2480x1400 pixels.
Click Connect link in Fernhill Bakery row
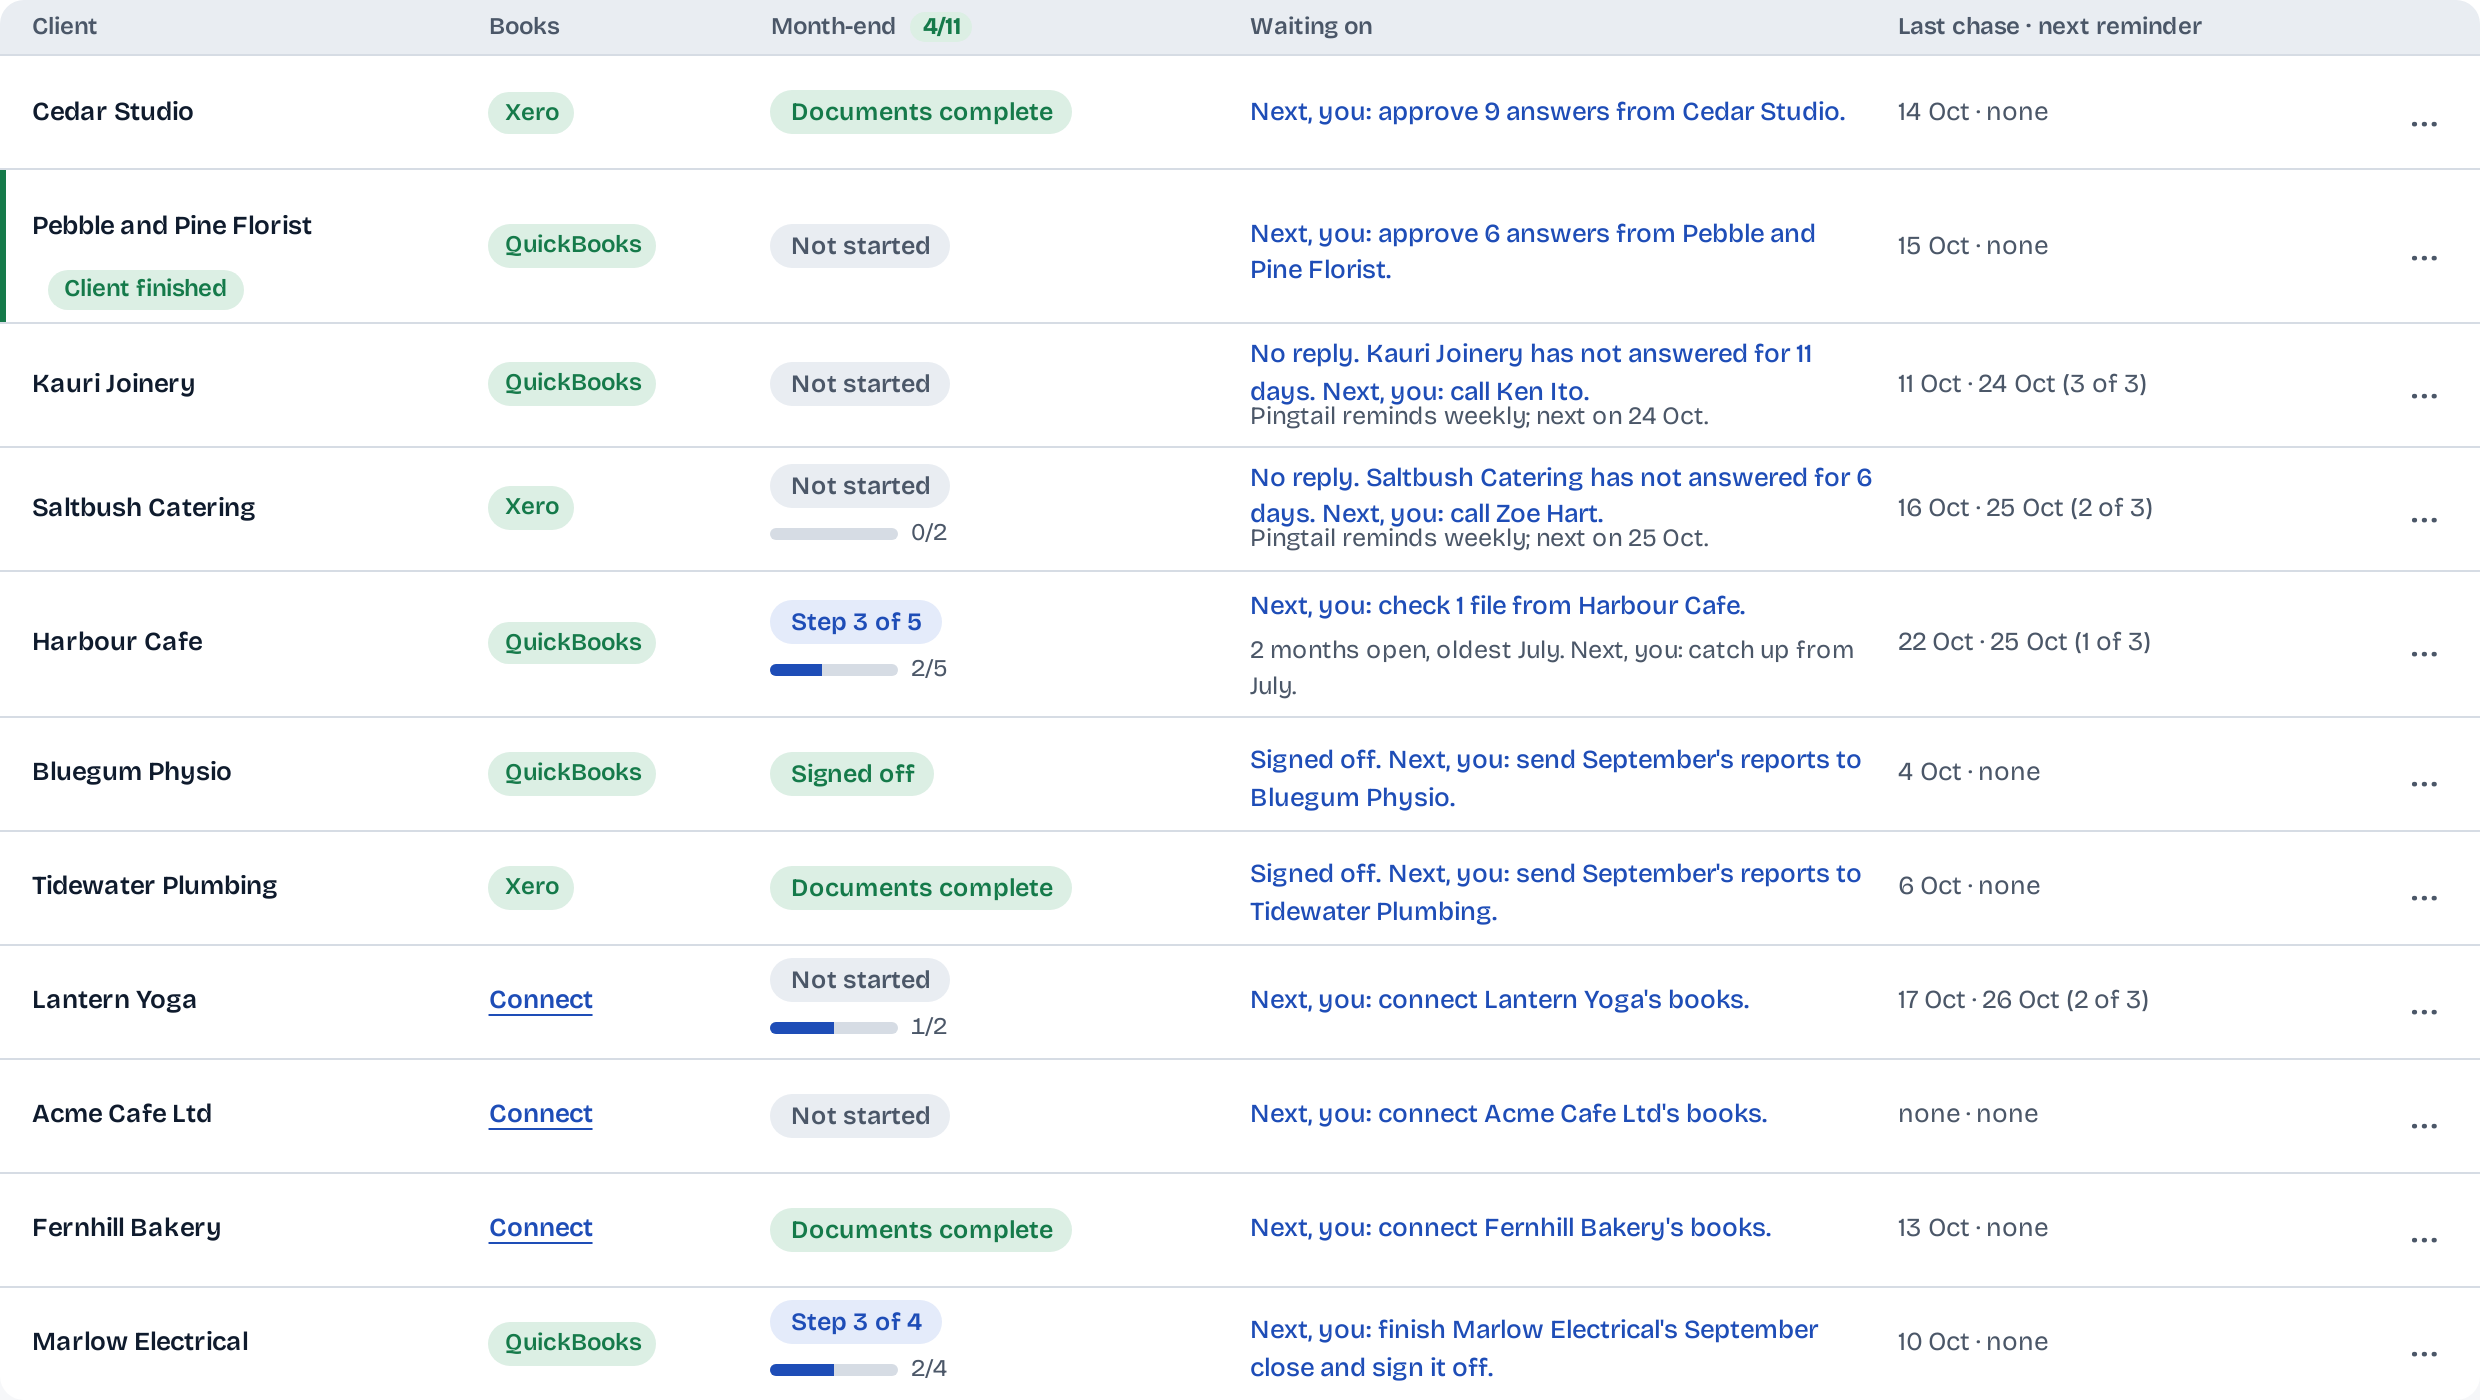click(541, 1228)
